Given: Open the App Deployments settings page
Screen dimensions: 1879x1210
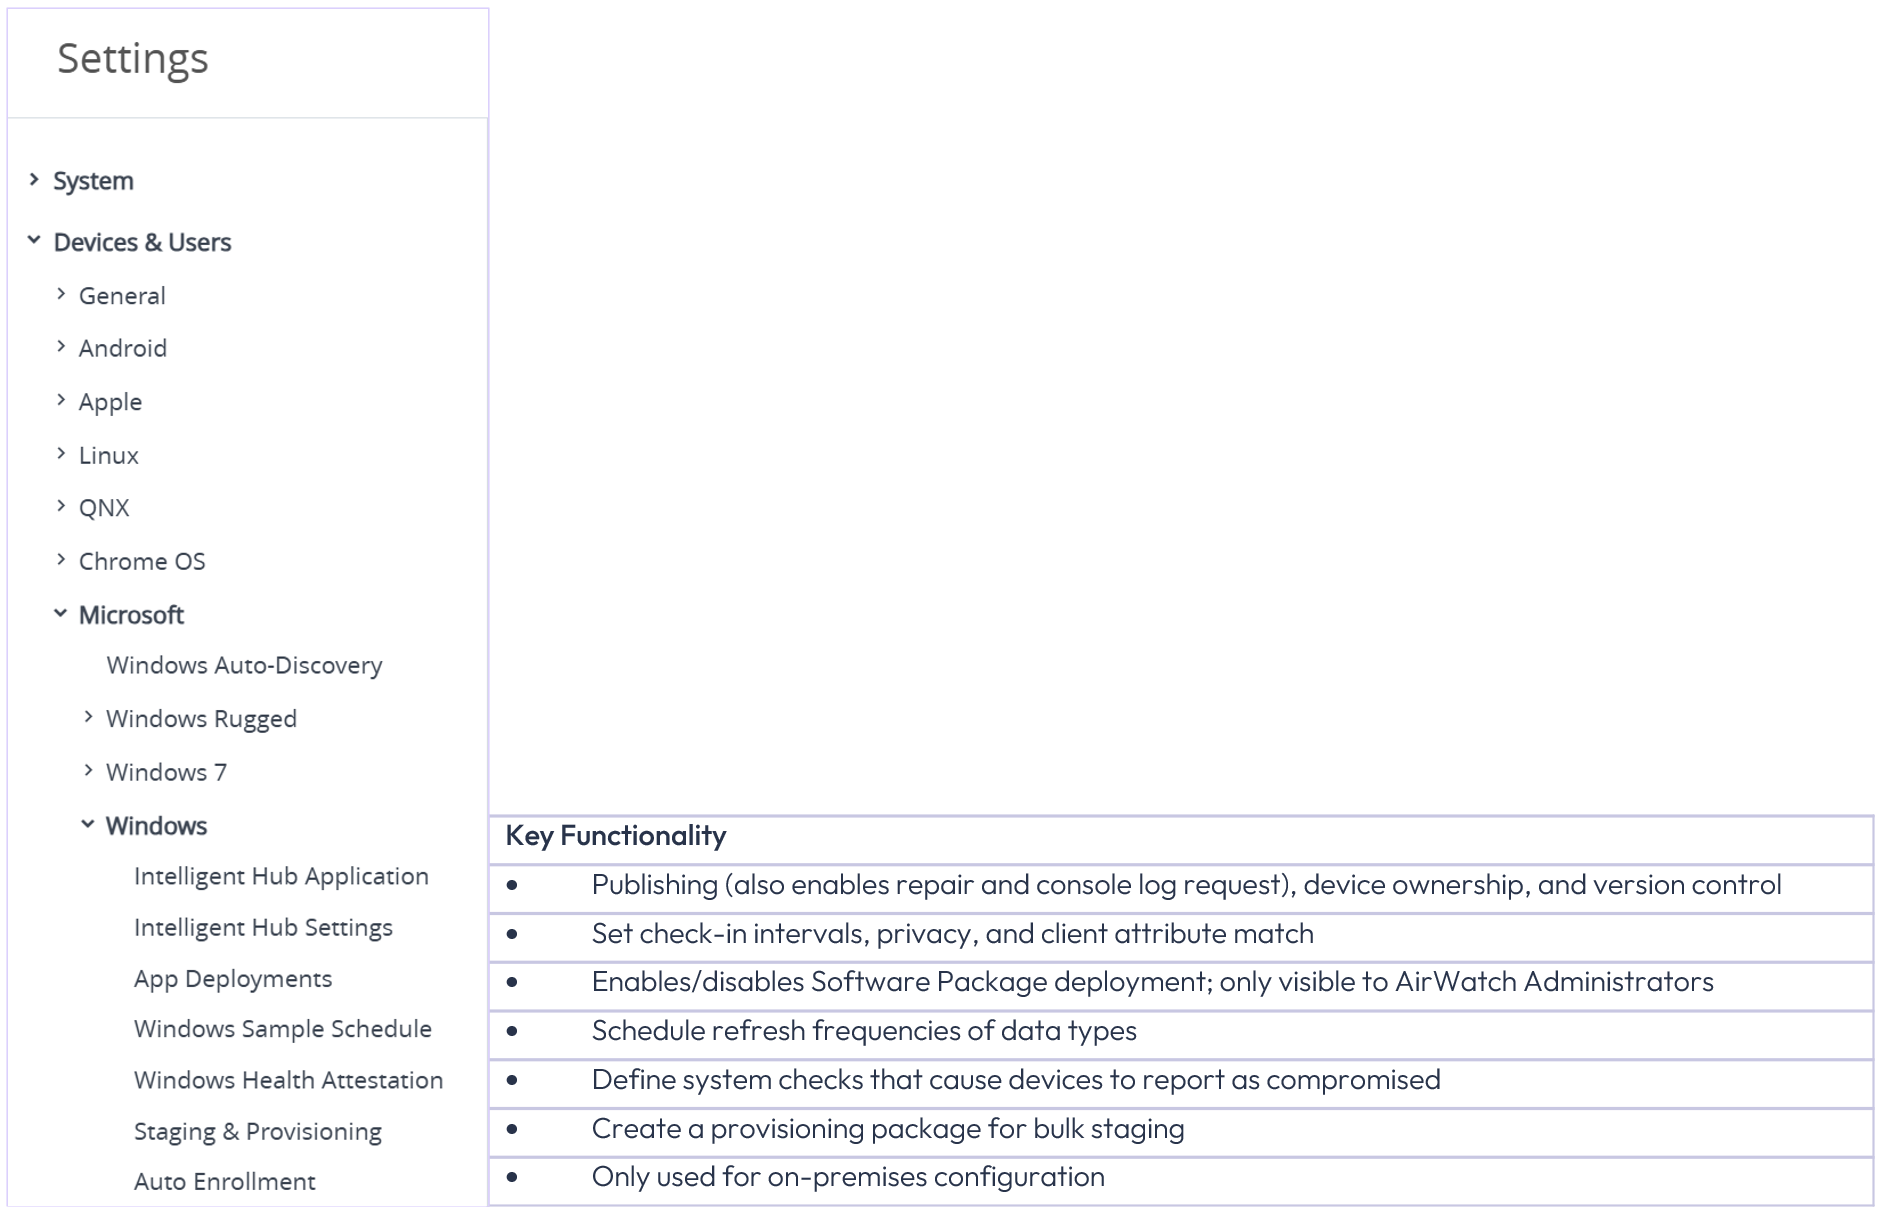Looking at the screenshot, I should click(234, 979).
